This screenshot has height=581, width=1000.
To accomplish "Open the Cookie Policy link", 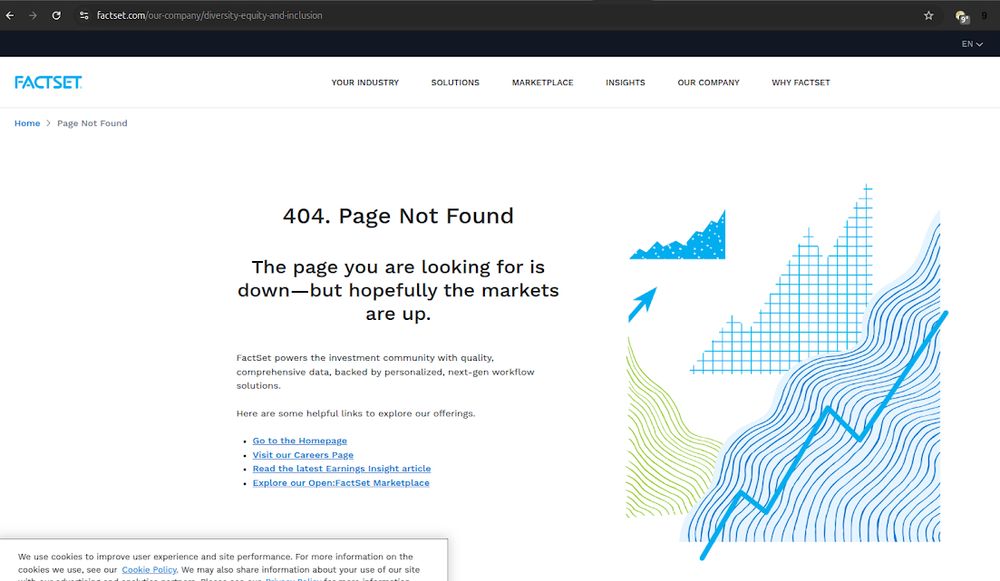I will pos(149,569).
